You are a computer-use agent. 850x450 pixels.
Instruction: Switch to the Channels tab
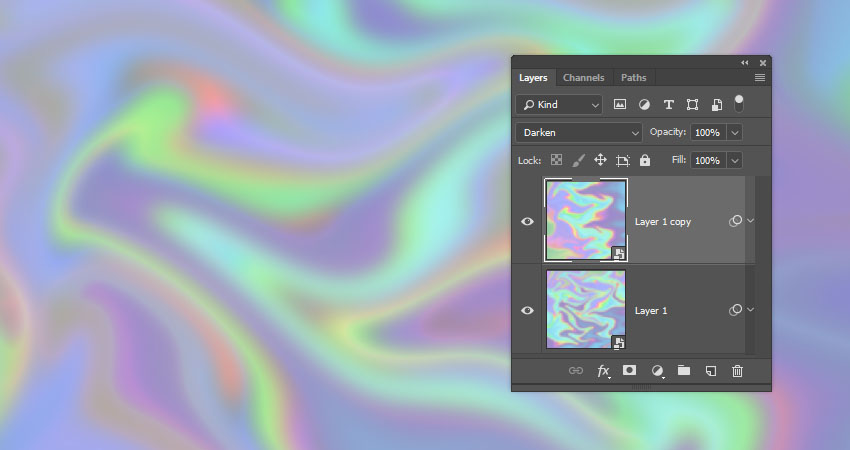pos(583,78)
